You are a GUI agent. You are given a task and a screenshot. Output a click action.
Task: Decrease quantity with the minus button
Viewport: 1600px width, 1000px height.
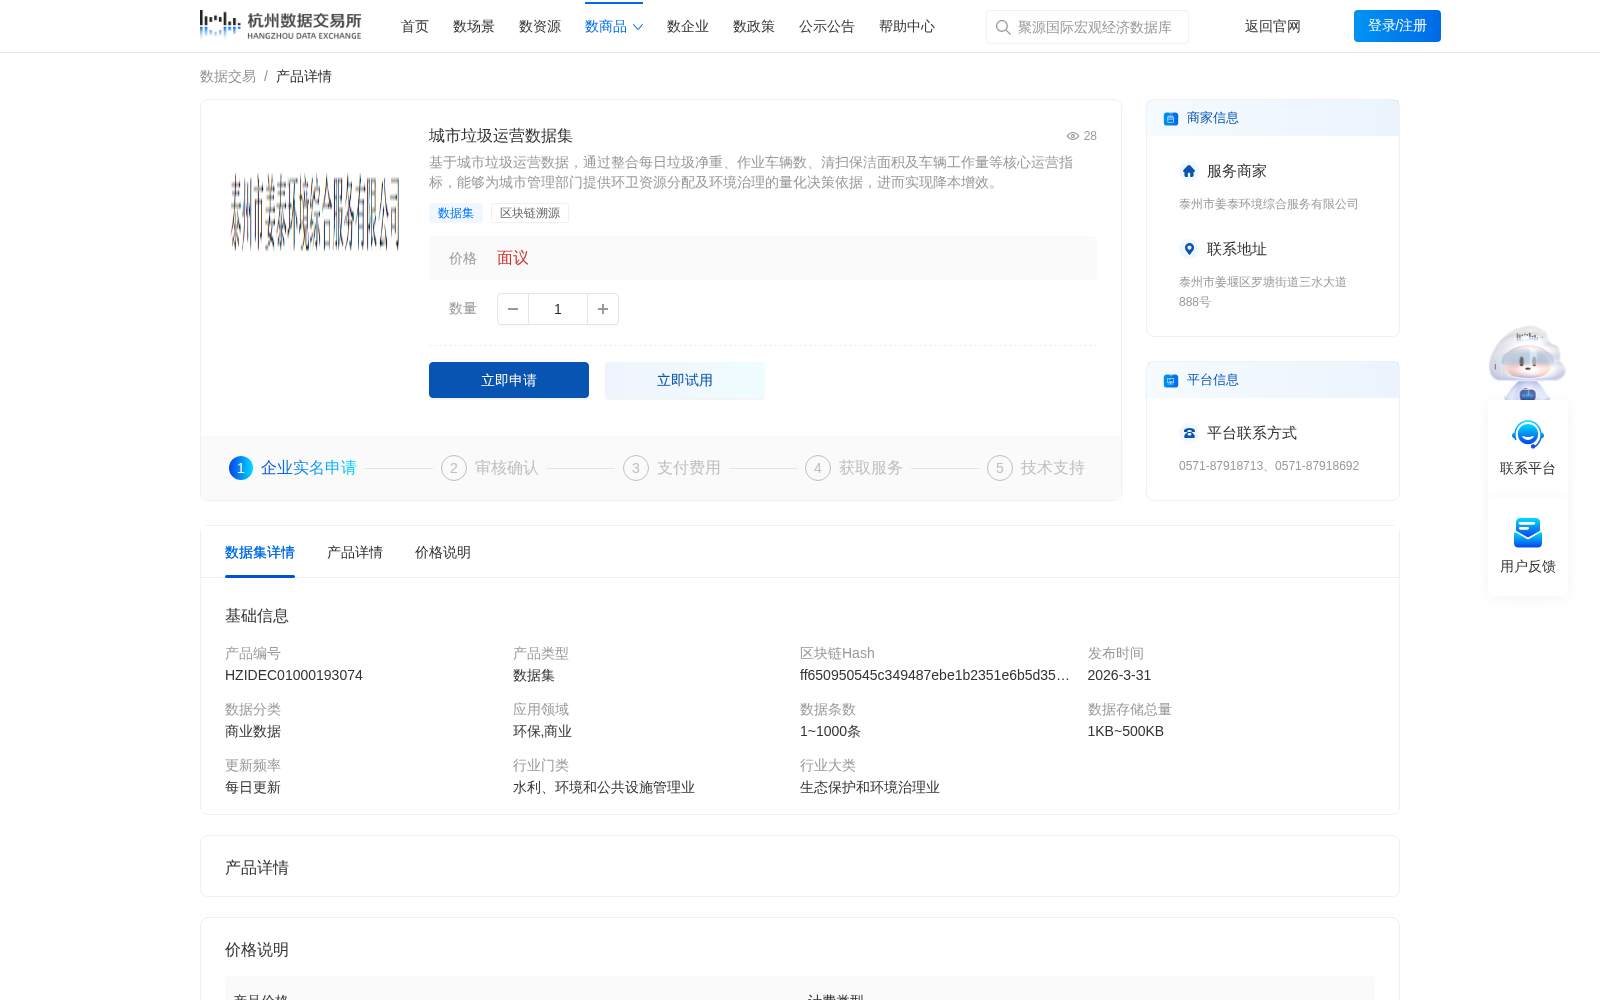tap(513, 309)
